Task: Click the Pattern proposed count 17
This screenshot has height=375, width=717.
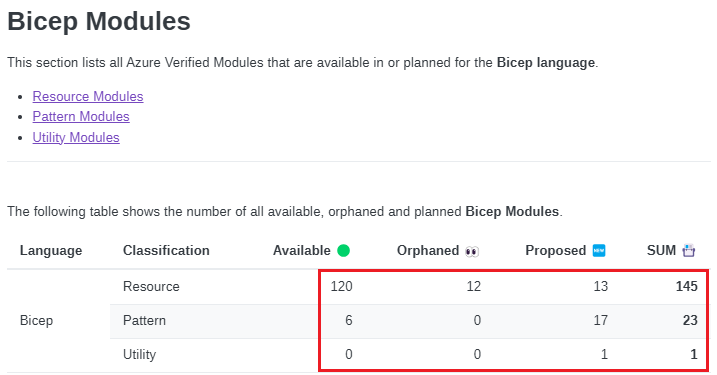Action: (600, 320)
